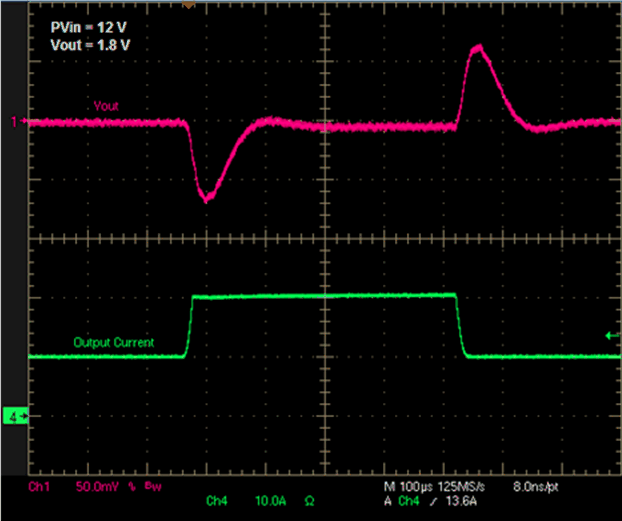Click the pink Vout trace label
Viewport: 622px width, 521px height.
click(106, 106)
